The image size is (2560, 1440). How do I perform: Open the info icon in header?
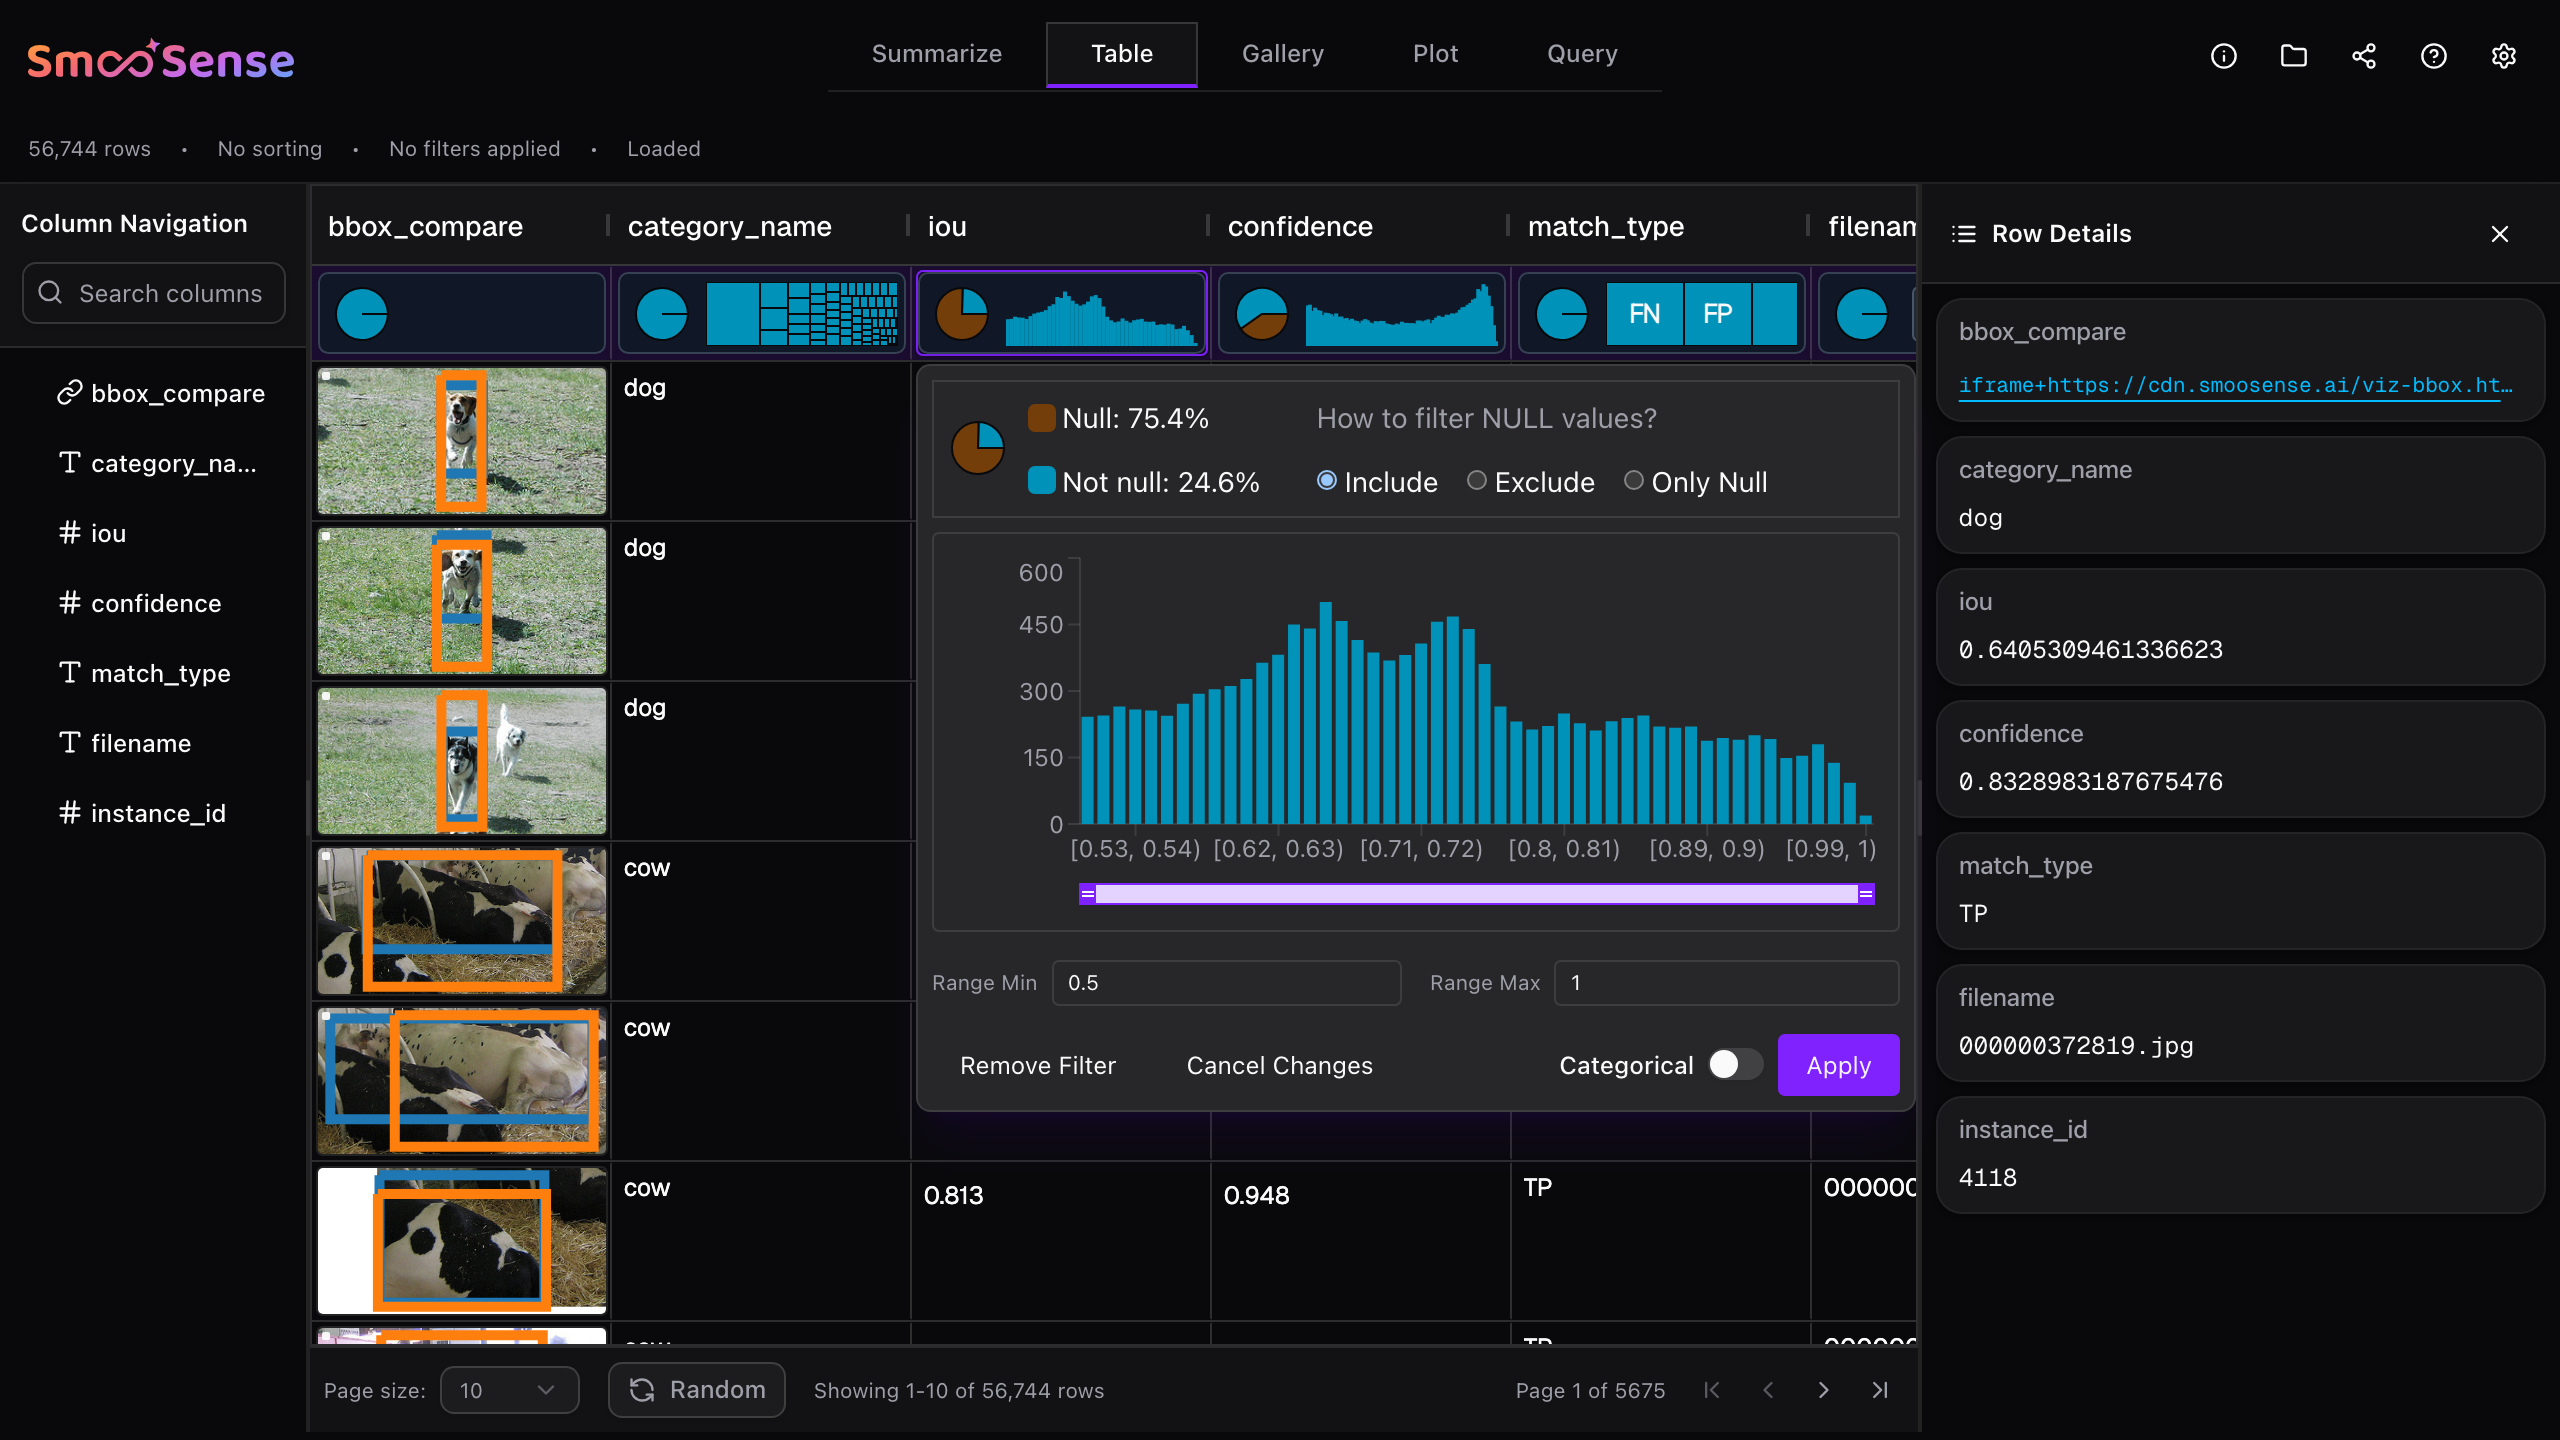pos(2223,56)
